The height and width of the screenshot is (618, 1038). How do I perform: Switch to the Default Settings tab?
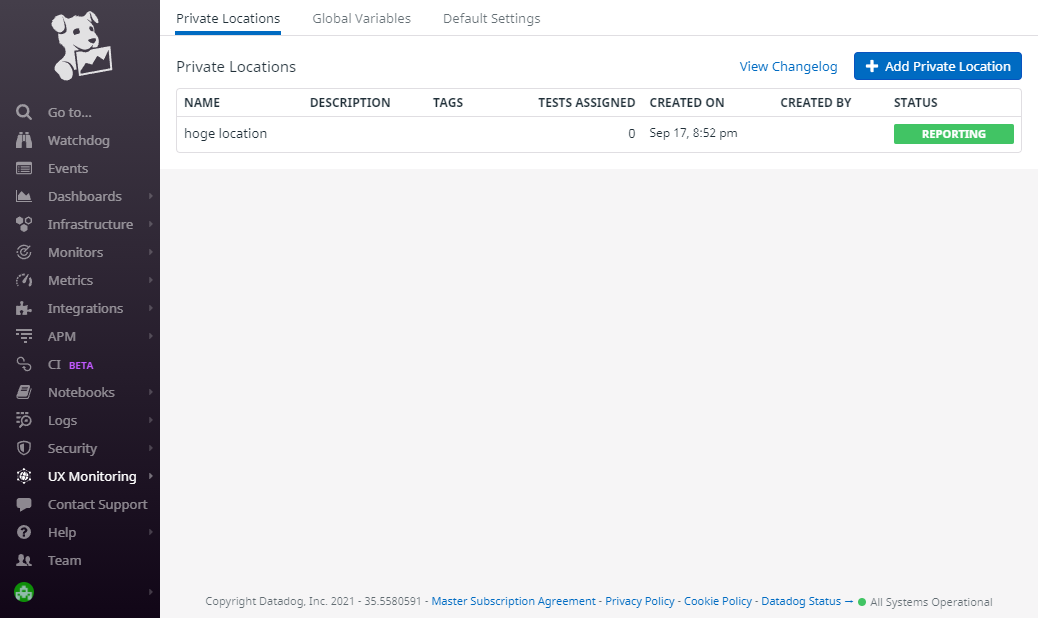pyautogui.click(x=491, y=19)
